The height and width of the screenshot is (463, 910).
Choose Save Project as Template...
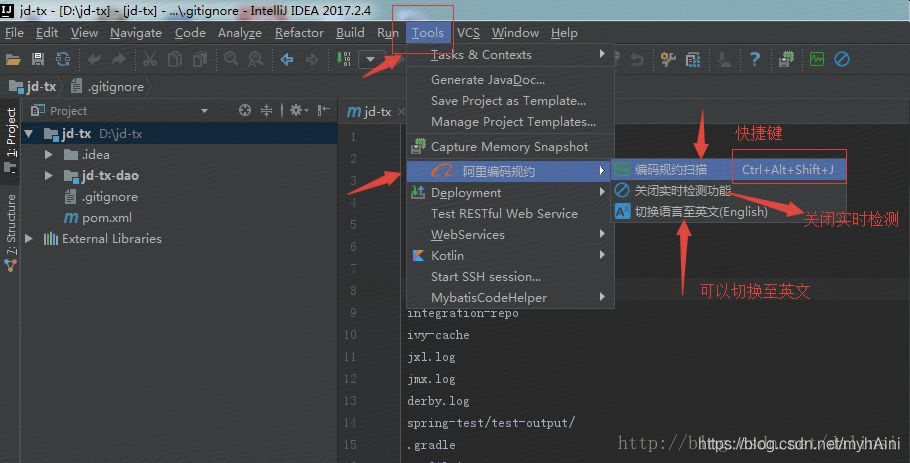(x=510, y=101)
